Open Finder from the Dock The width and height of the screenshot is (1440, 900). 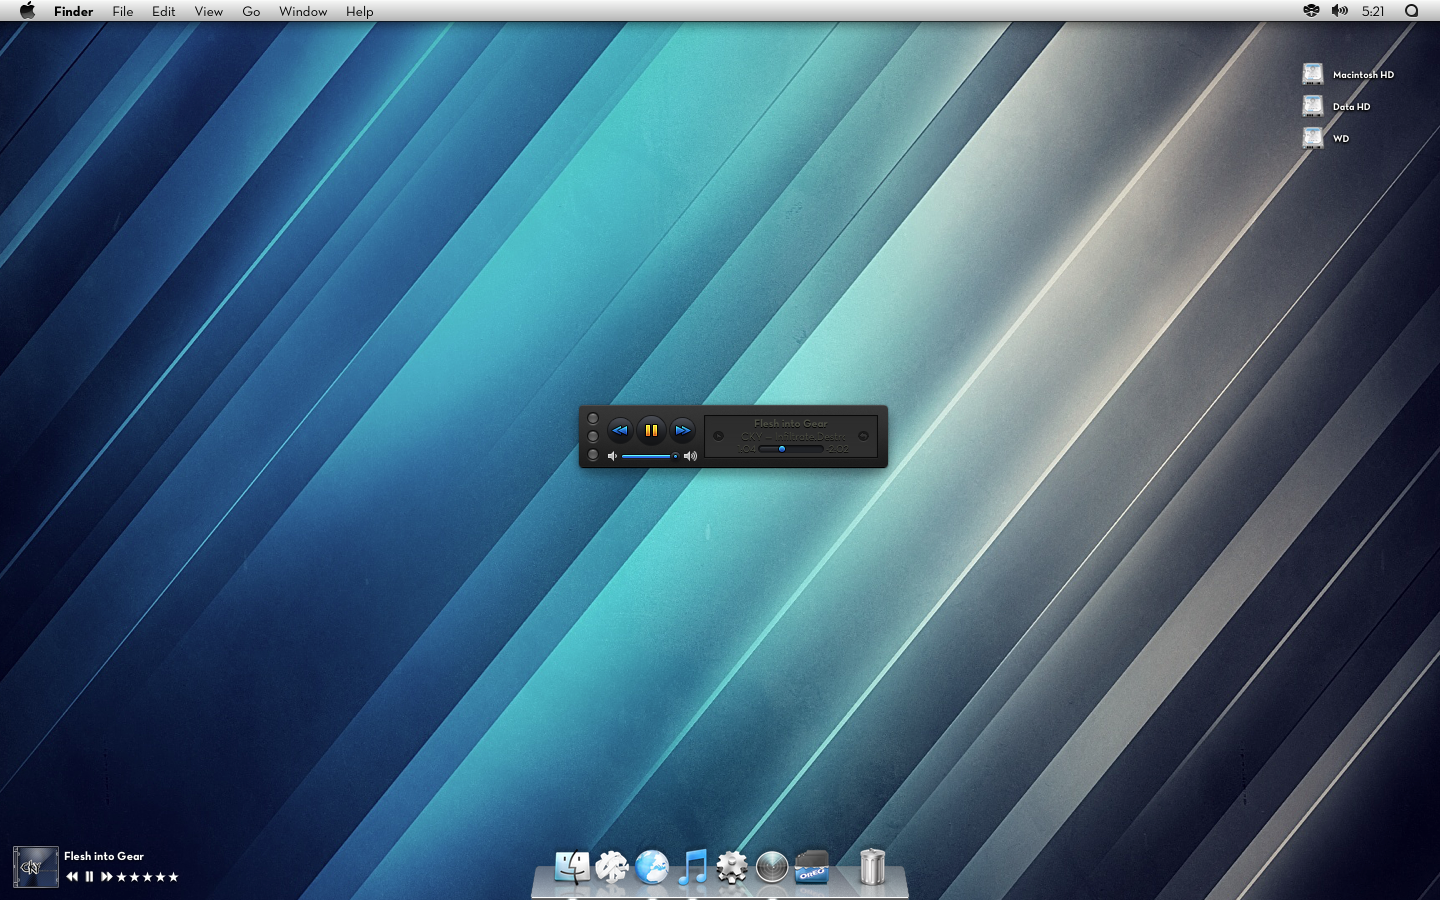pyautogui.click(x=572, y=867)
